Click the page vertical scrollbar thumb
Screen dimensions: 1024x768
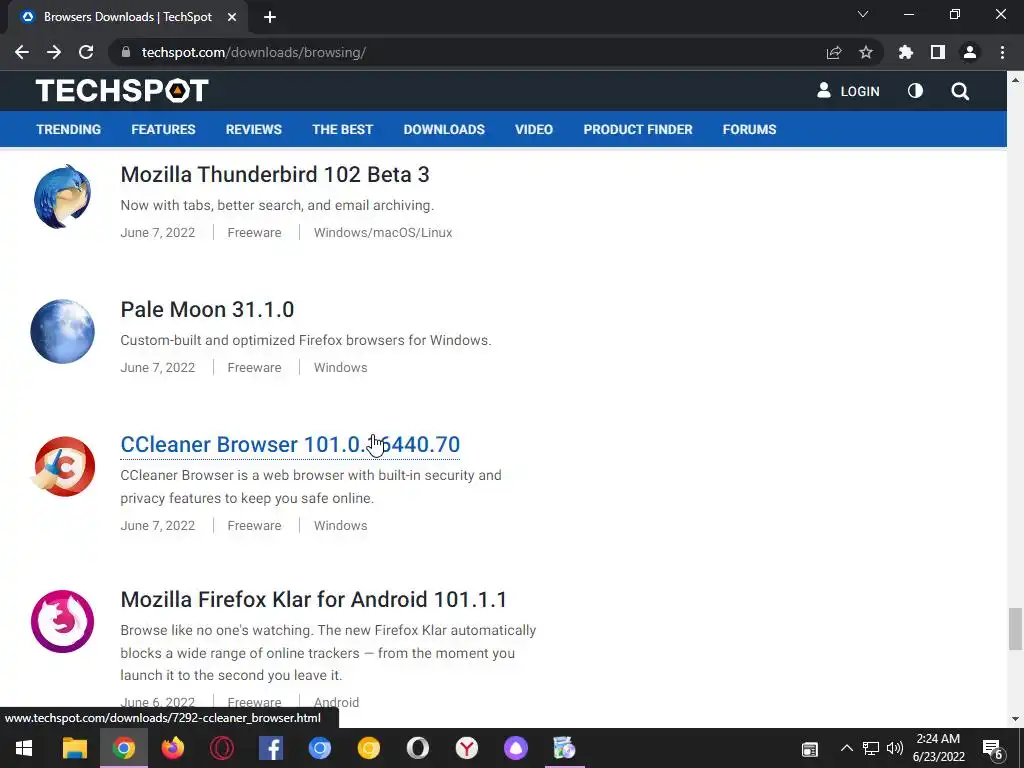(1015, 628)
